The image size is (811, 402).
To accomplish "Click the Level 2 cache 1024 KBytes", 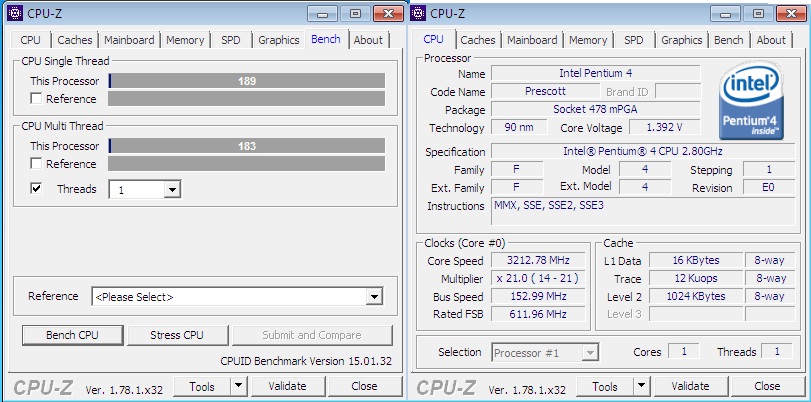I will tap(696, 296).
